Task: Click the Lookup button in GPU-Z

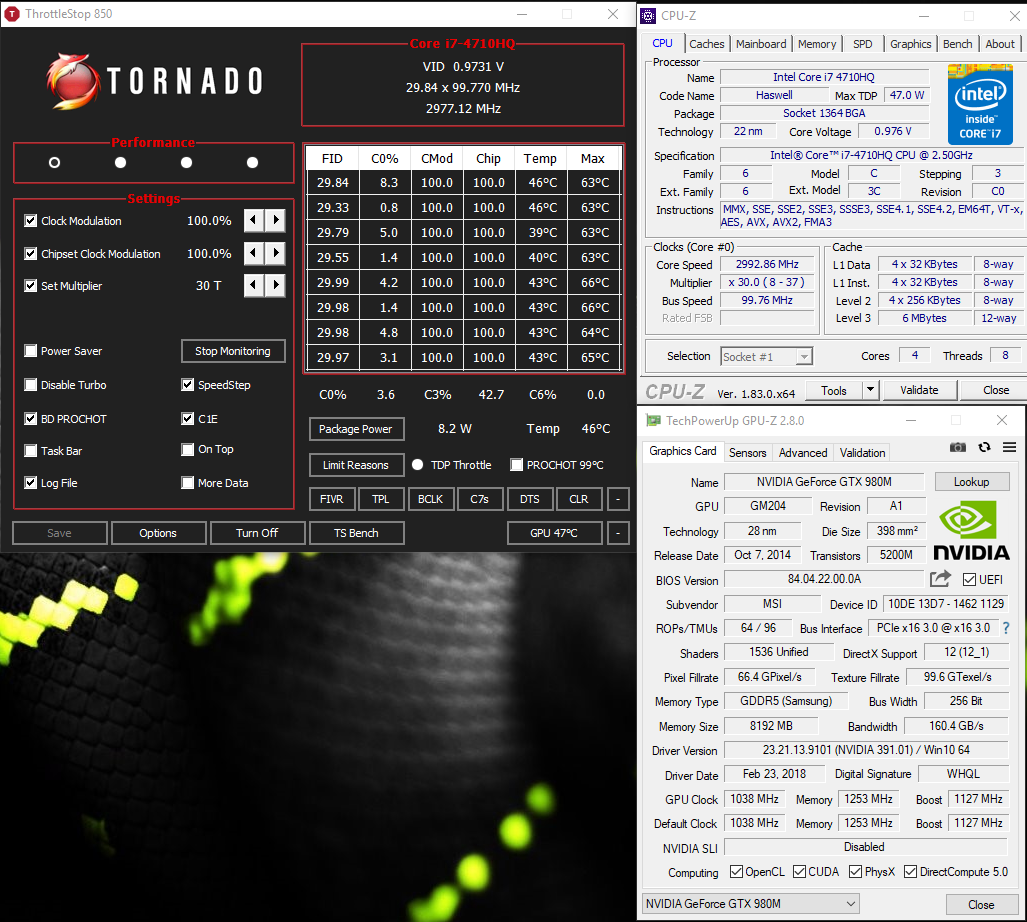Action: [x=972, y=481]
